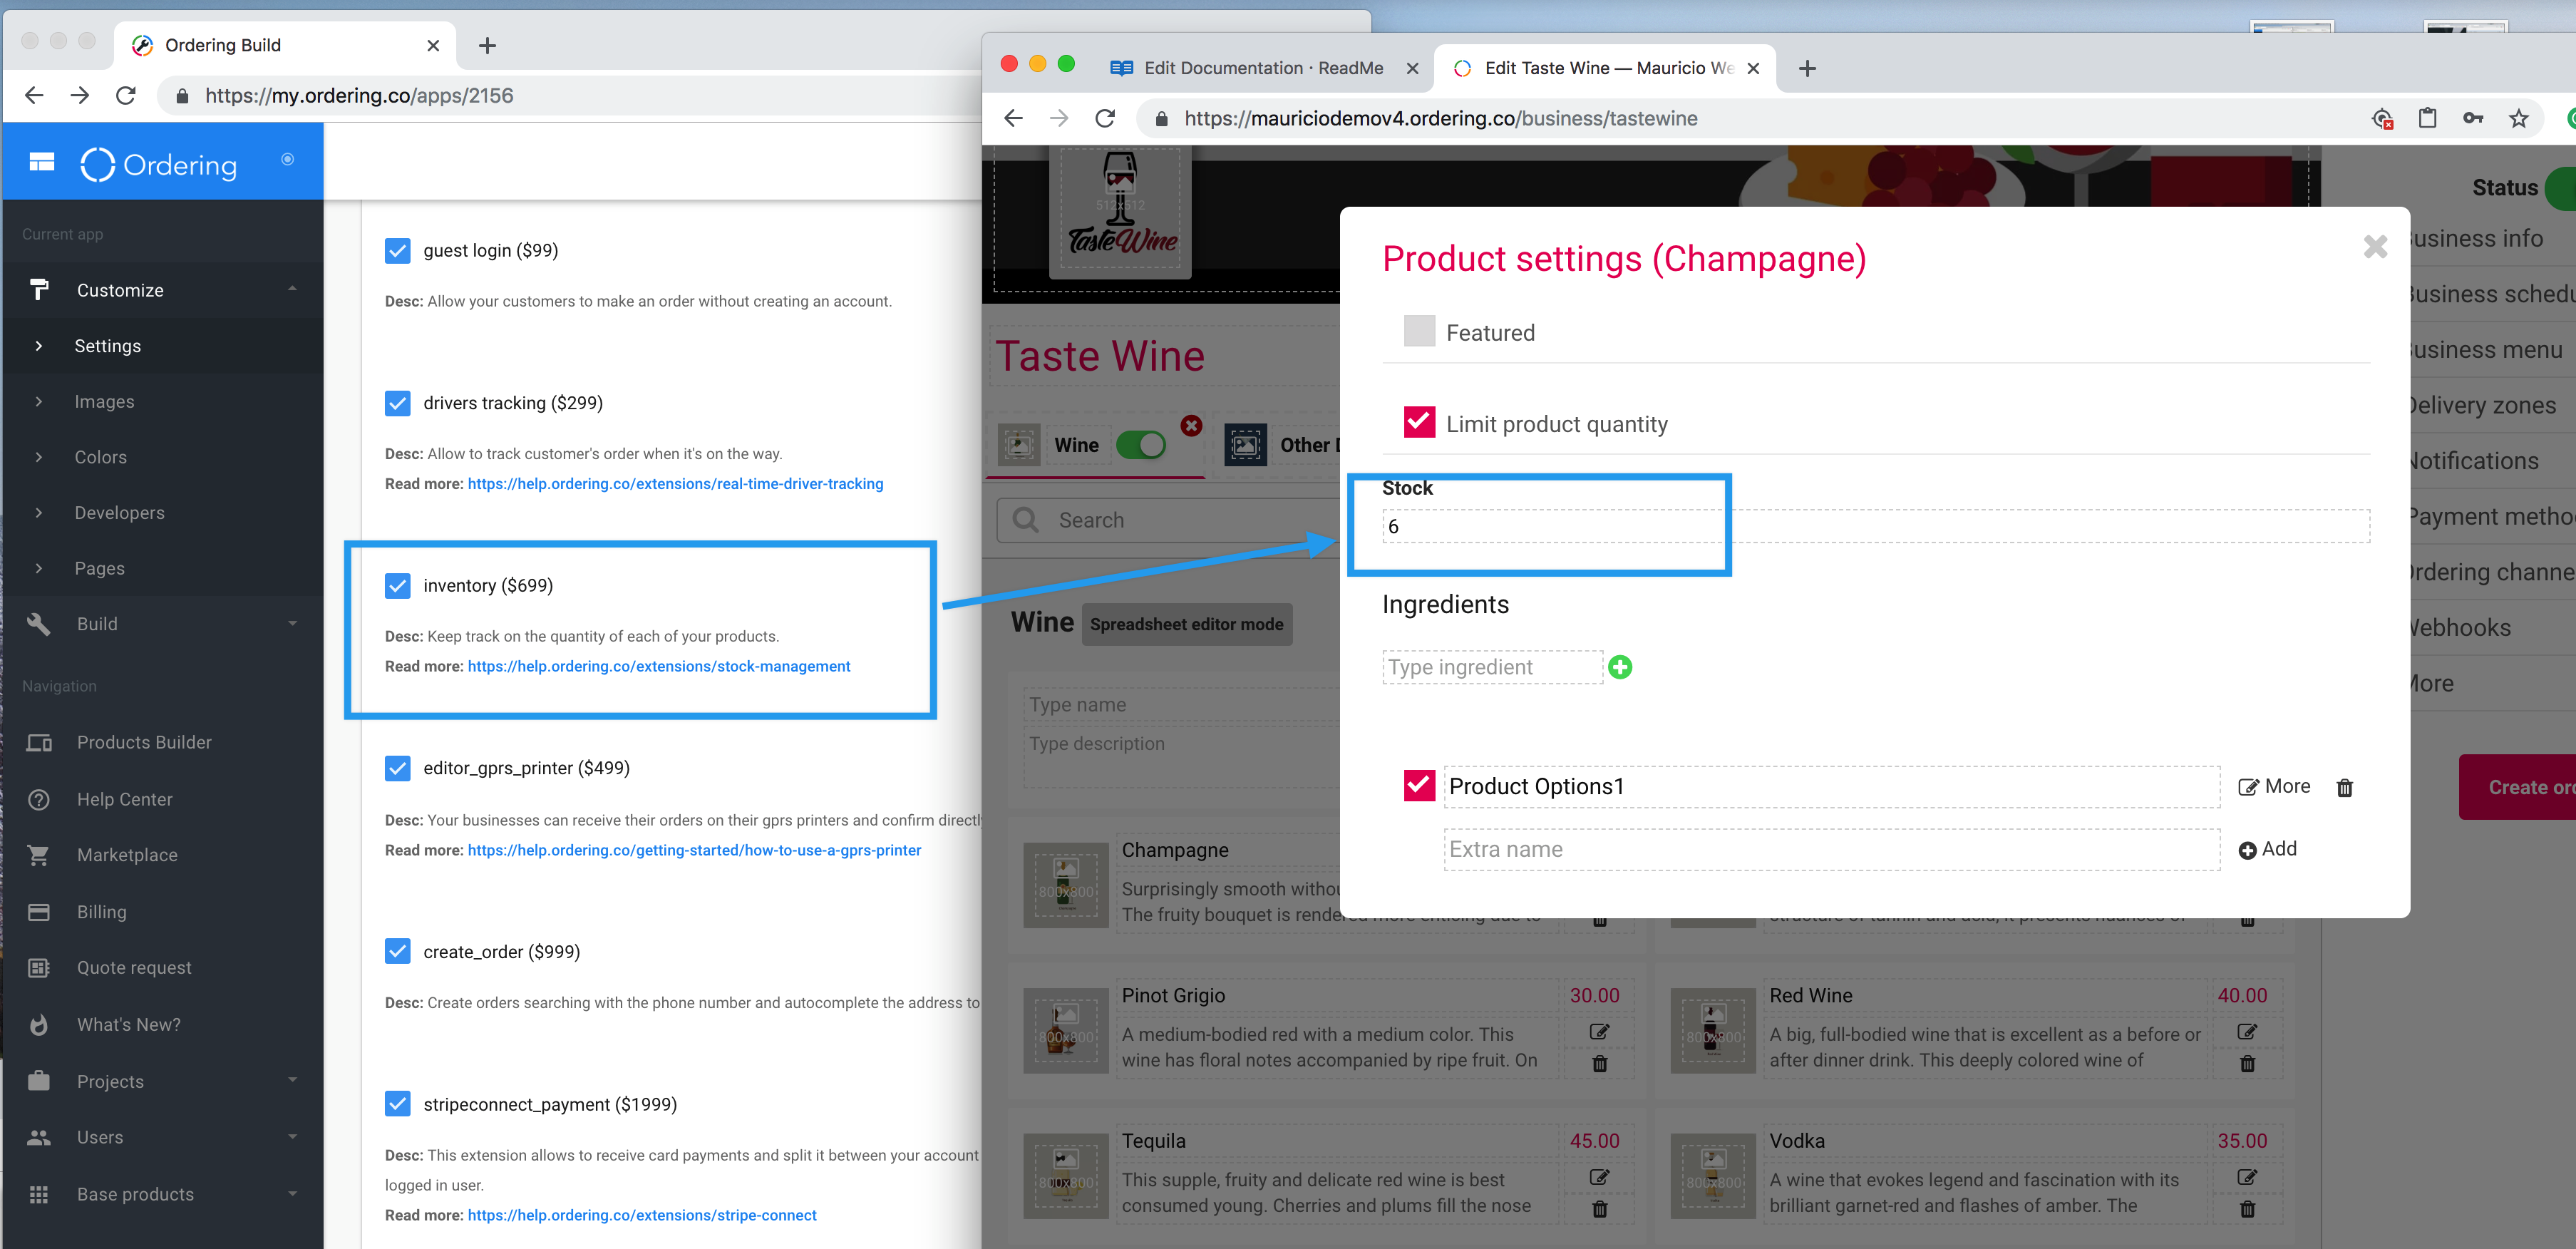Delete Product Options1 with trash icon
This screenshot has height=1249, width=2576.
[x=2344, y=788]
